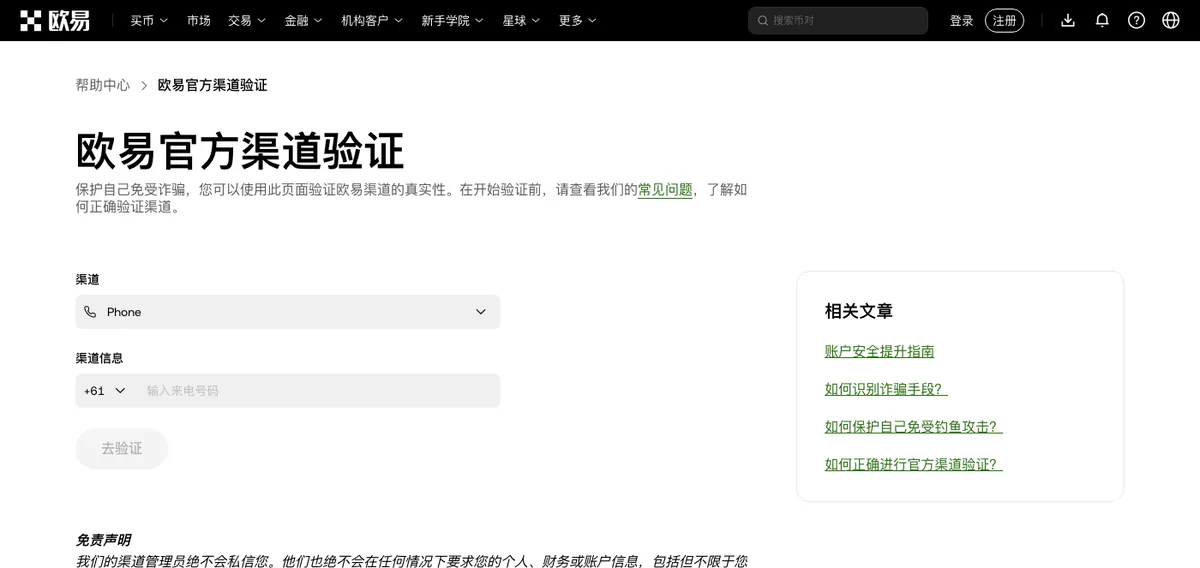This screenshot has height=568, width=1200.
Task: Open 如何保护自己免受钓鱼攻击？ article
Action: point(913,426)
